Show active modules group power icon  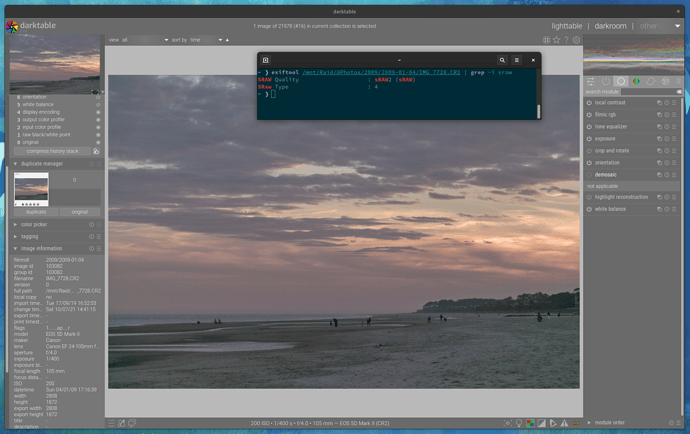pos(605,81)
